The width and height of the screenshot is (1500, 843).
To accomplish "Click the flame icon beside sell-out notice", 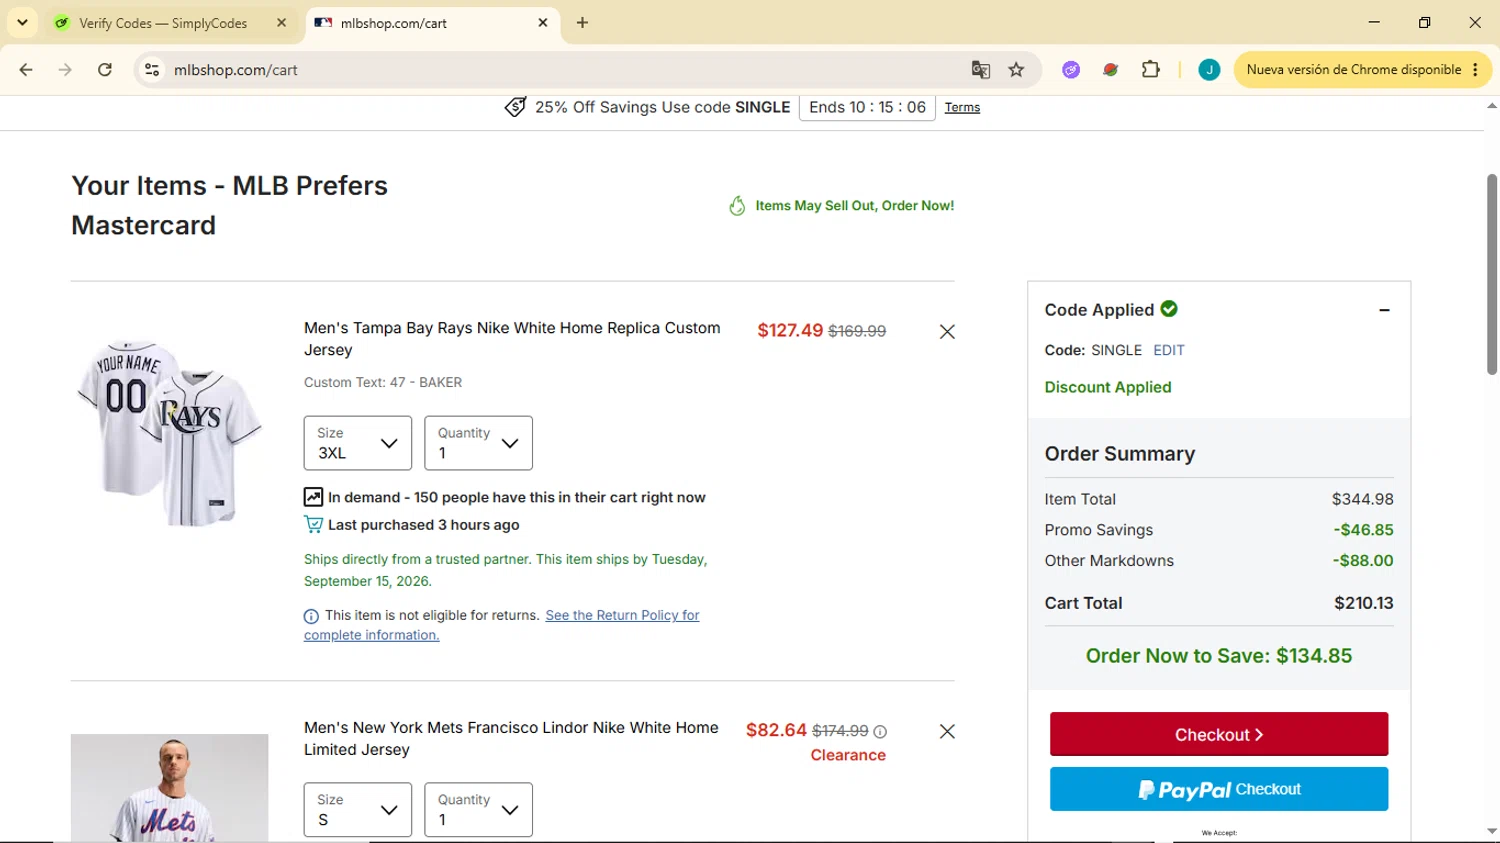I will 737,206.
